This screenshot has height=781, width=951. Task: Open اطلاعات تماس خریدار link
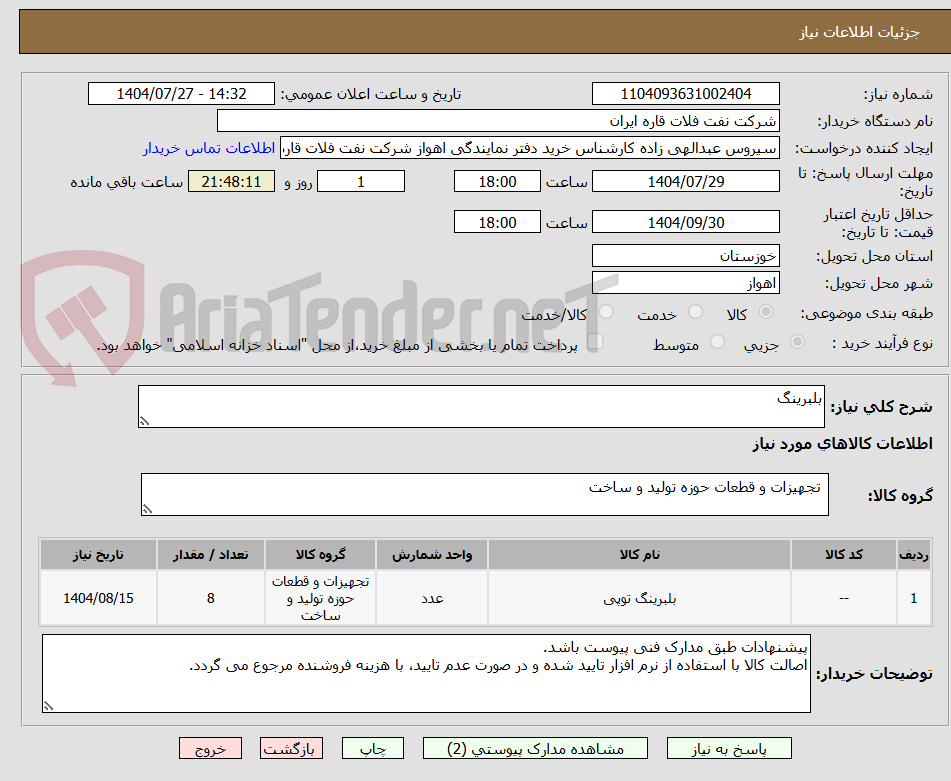point(209,148)
